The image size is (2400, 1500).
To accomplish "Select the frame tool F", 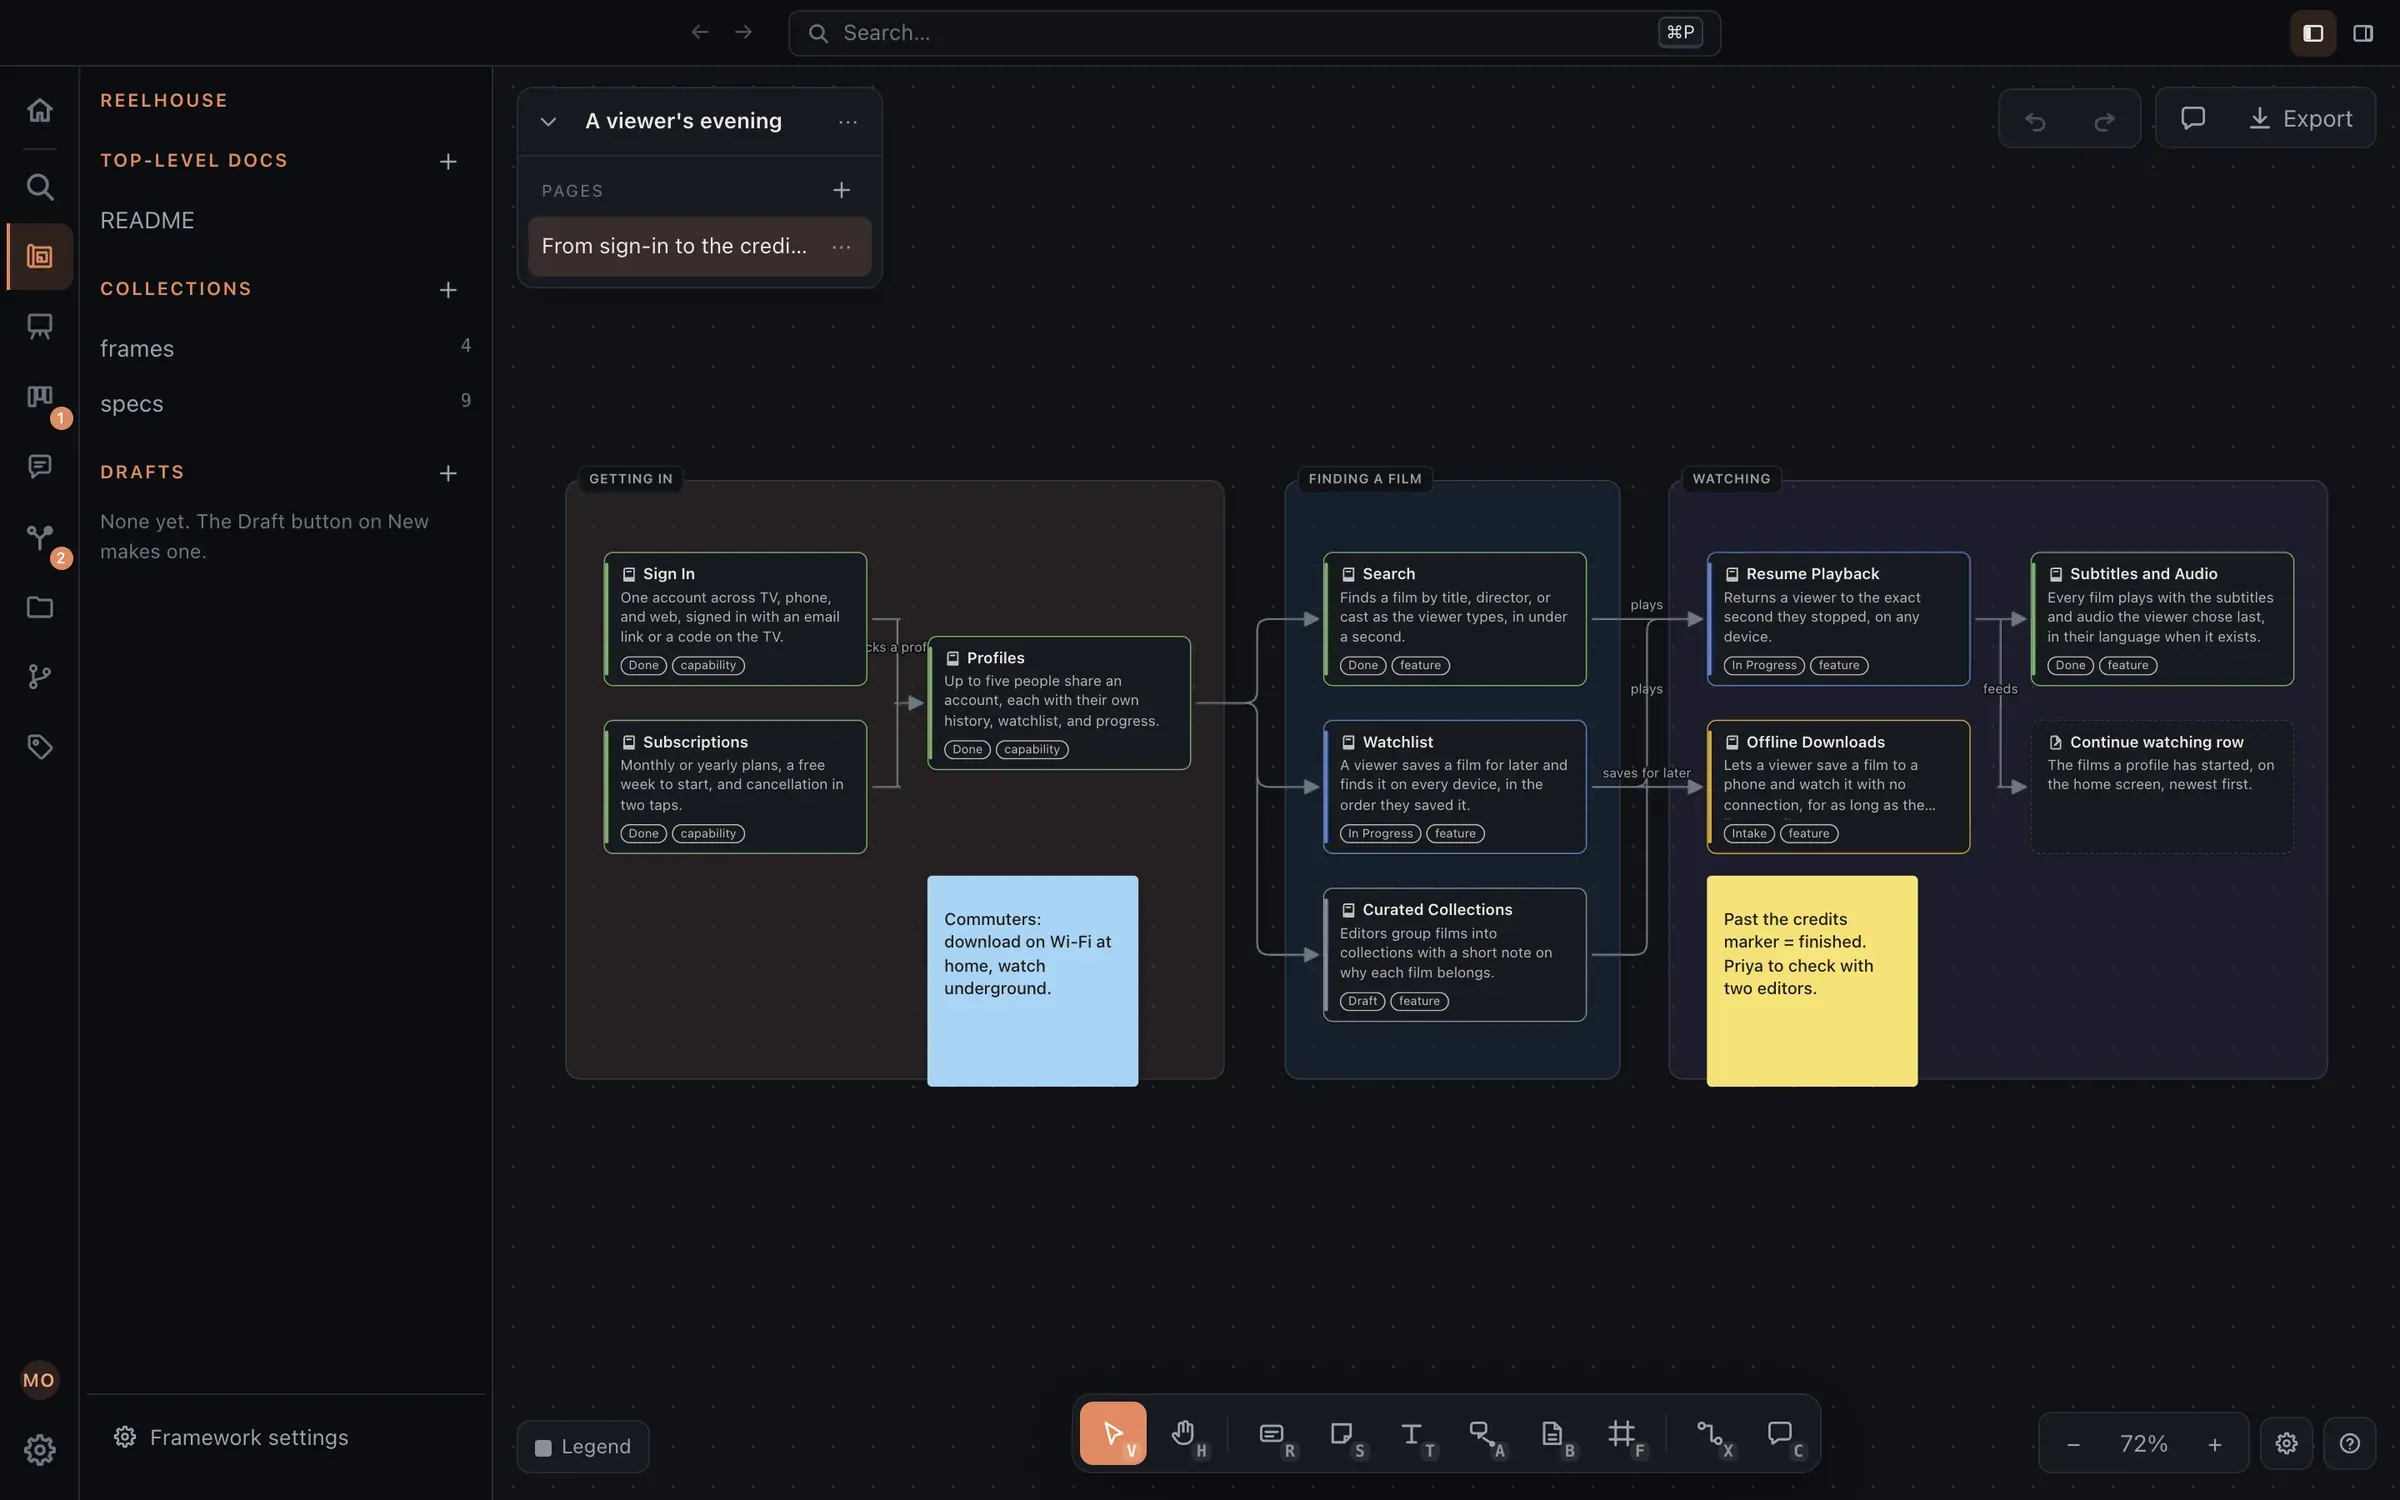I will (1623, 1434).
